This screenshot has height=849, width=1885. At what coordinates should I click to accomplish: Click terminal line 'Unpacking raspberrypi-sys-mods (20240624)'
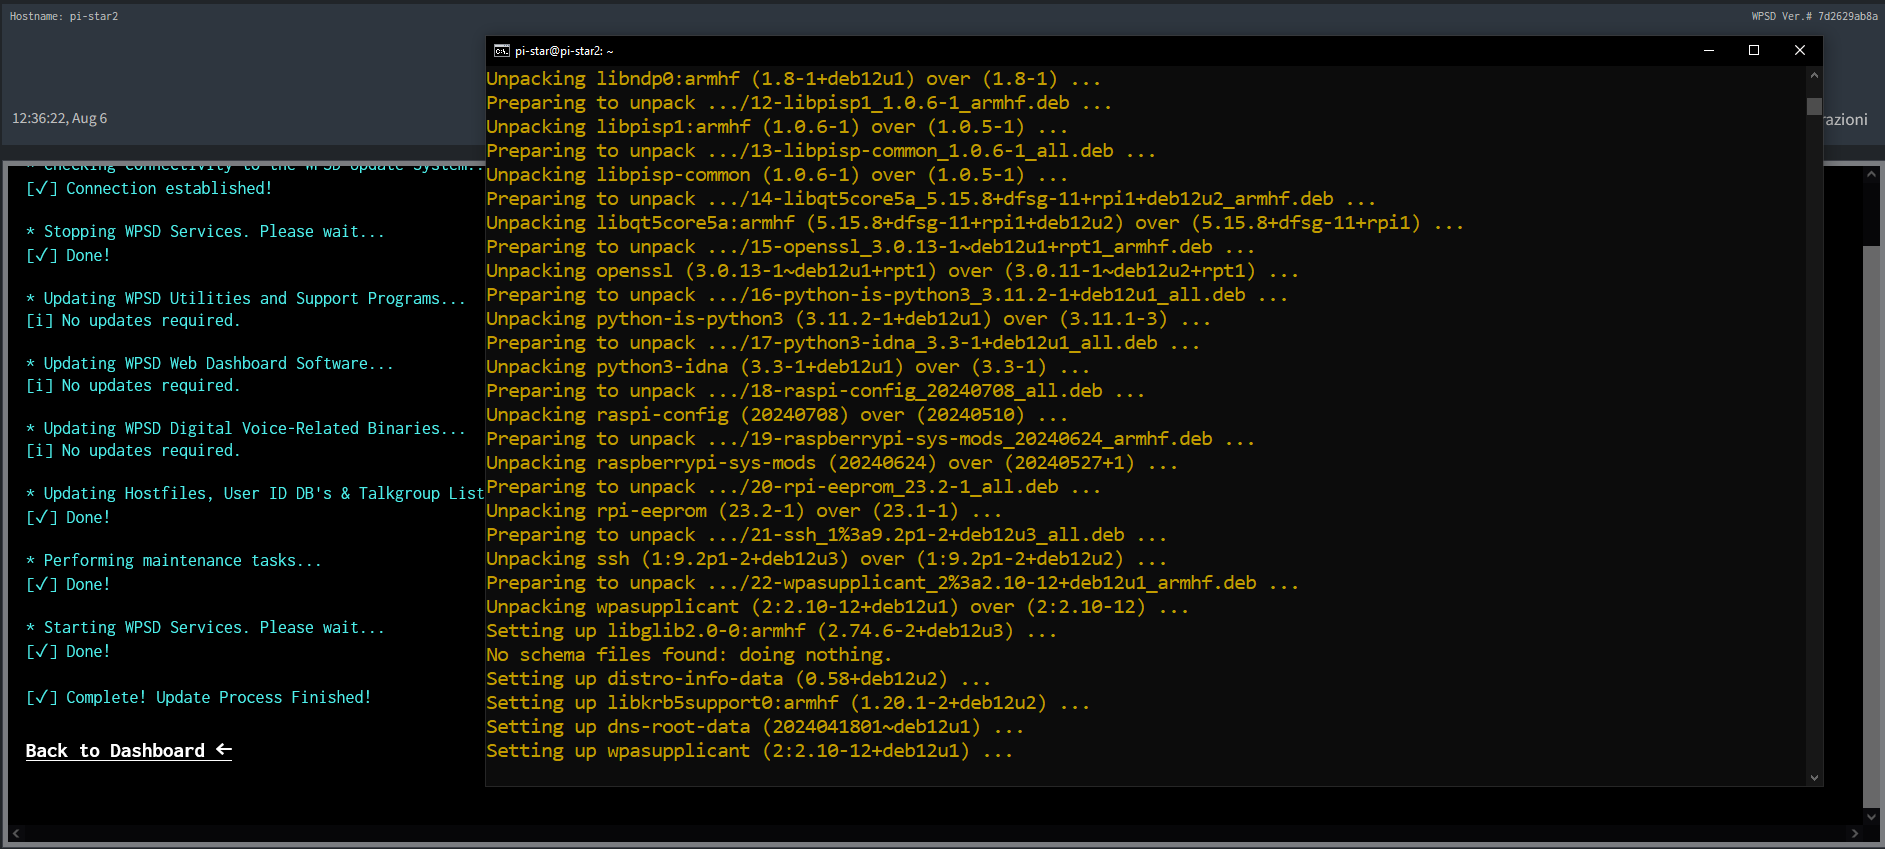click(x=832, y=463)
